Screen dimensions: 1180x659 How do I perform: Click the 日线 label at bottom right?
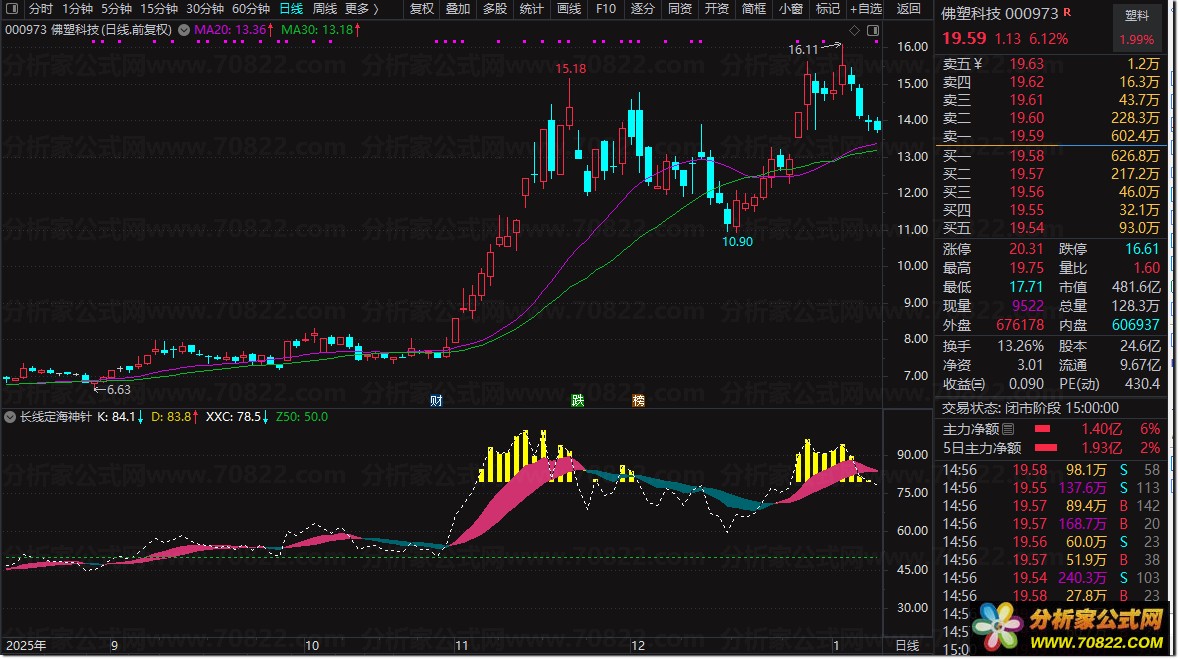tap(906, 646)
